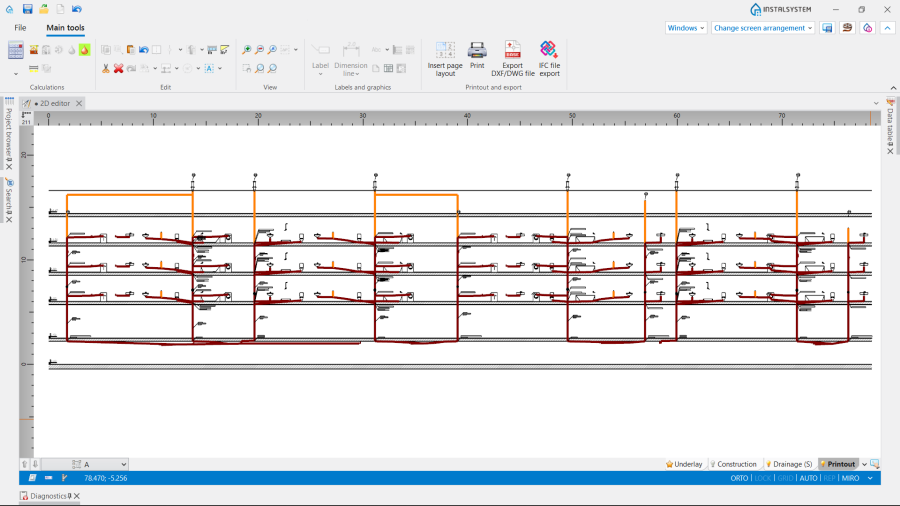Viewport: 900px width, 506px height.
Task: Open the Dimension line dropdown
Action: click(351, 60)
